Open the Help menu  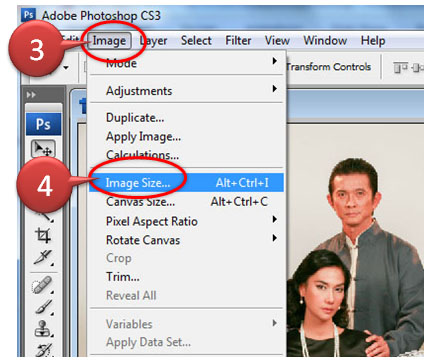coord(373,41)
